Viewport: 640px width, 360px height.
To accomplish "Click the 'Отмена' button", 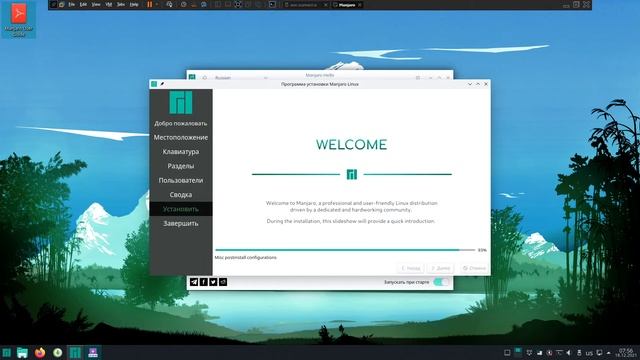I will (474, 268).
